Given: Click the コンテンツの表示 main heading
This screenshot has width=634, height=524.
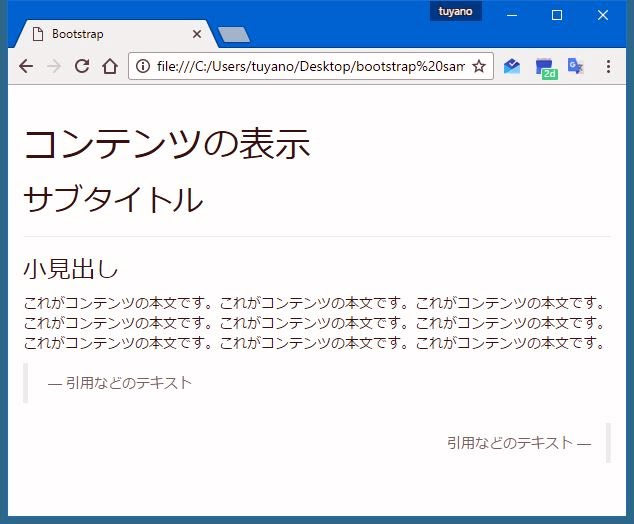Looking at the screenshot, I should coord(166,145).
